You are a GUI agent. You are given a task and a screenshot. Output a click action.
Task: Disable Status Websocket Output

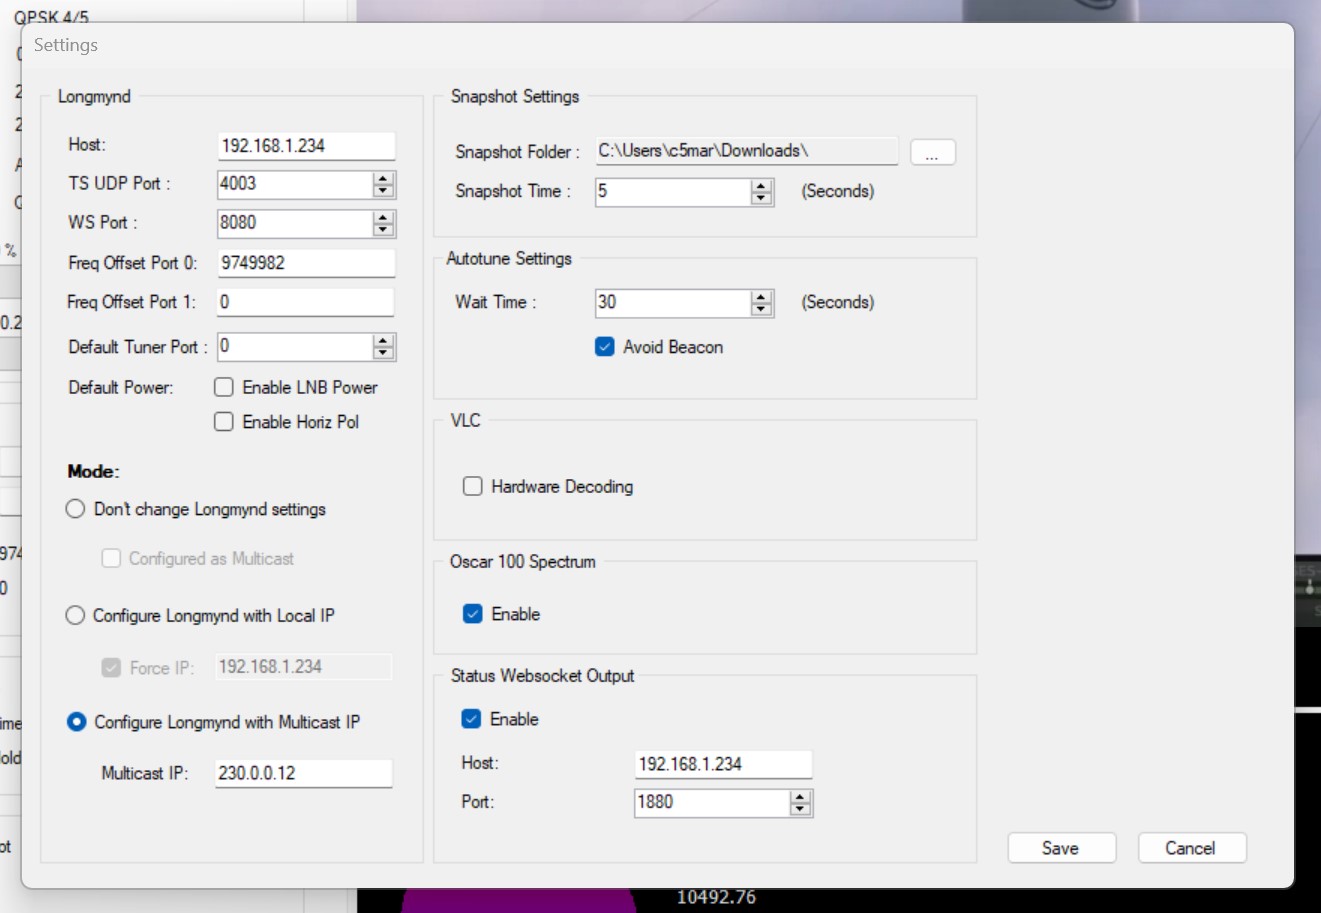(472, 719)
